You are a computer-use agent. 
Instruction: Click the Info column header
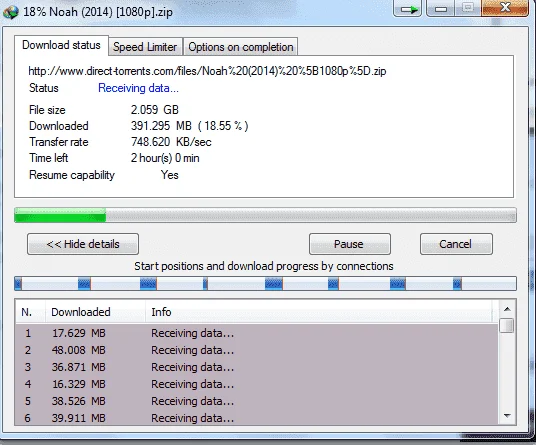319,312
